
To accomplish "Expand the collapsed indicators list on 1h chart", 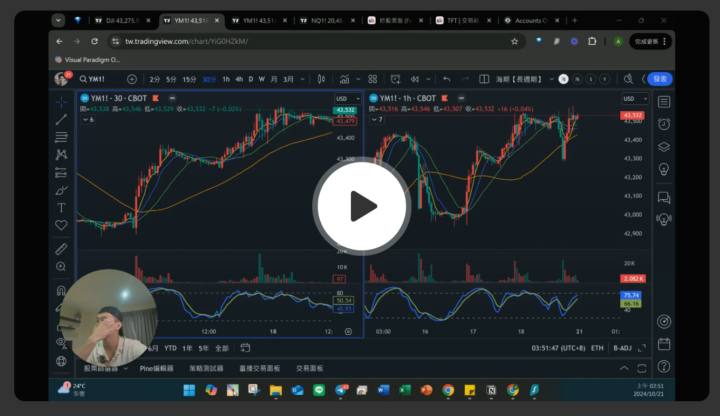I will pos(379,119).
